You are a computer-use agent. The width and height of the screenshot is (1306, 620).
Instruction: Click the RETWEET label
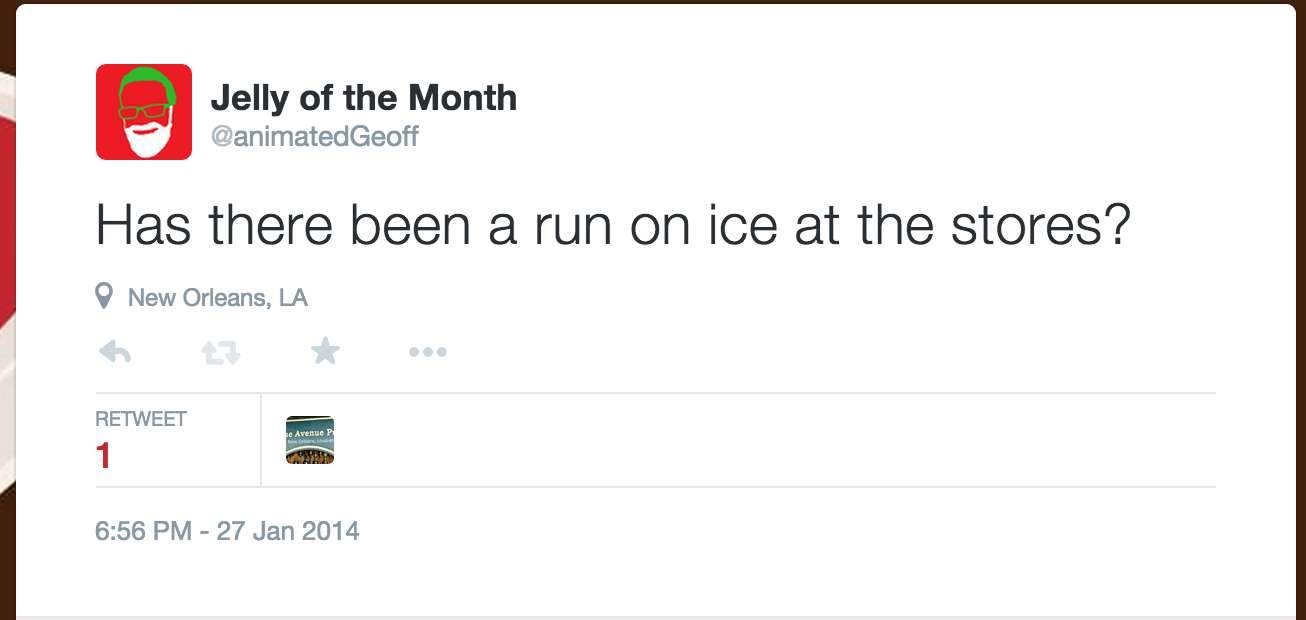pos(141,419)
